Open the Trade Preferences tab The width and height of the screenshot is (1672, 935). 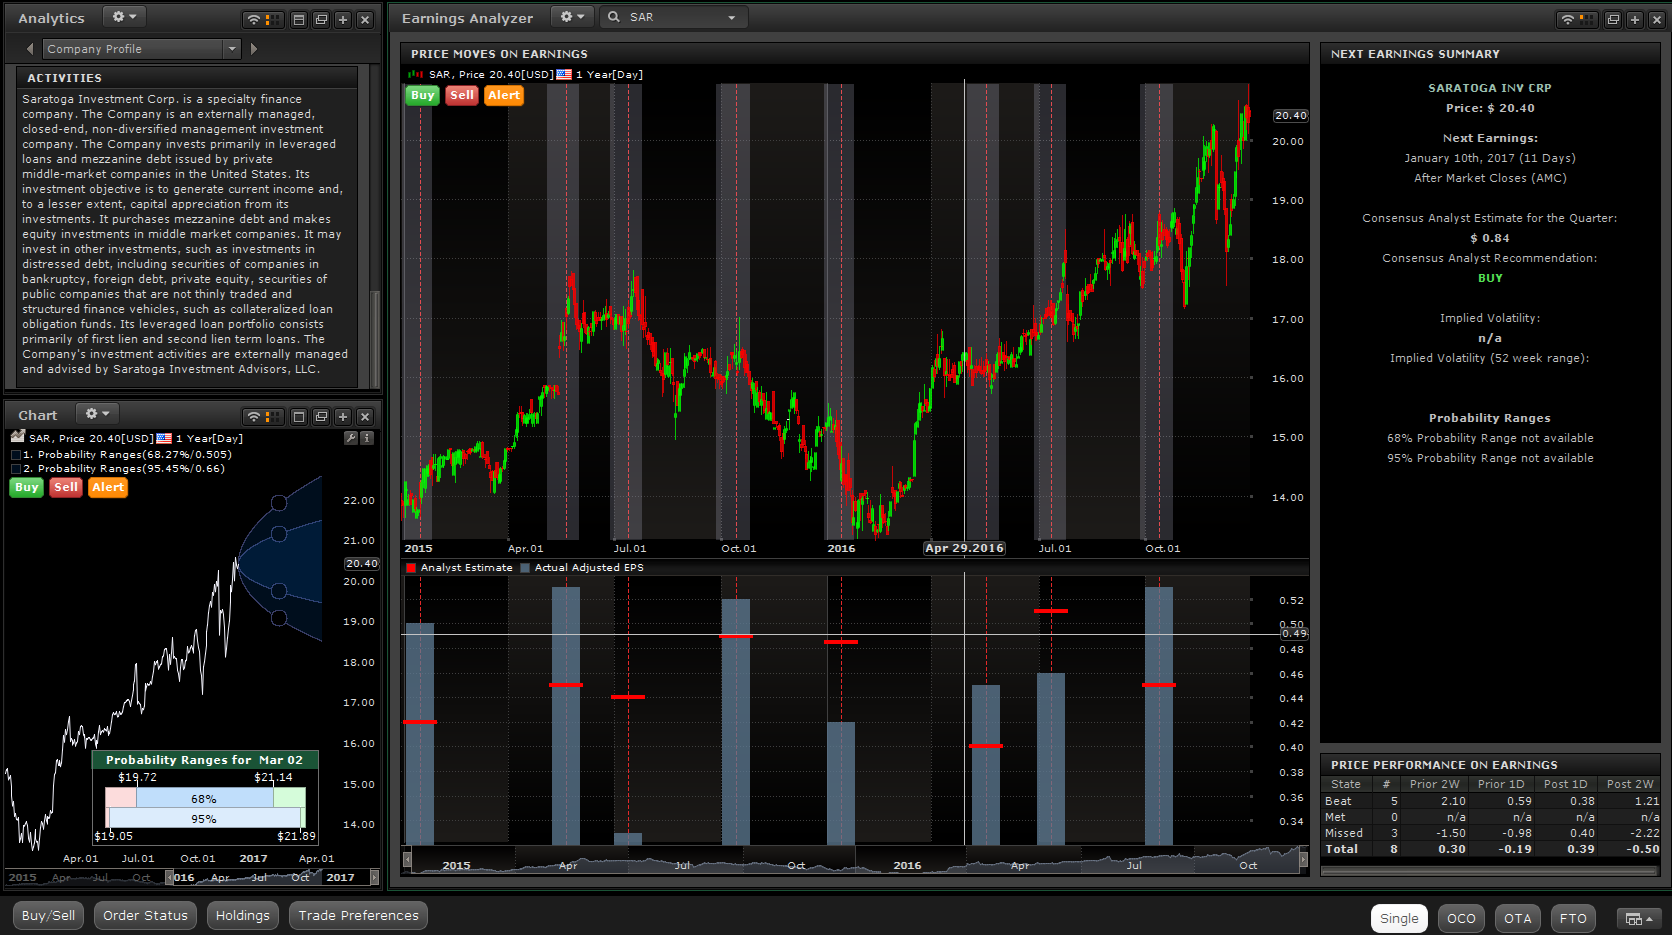click(358, 916)
